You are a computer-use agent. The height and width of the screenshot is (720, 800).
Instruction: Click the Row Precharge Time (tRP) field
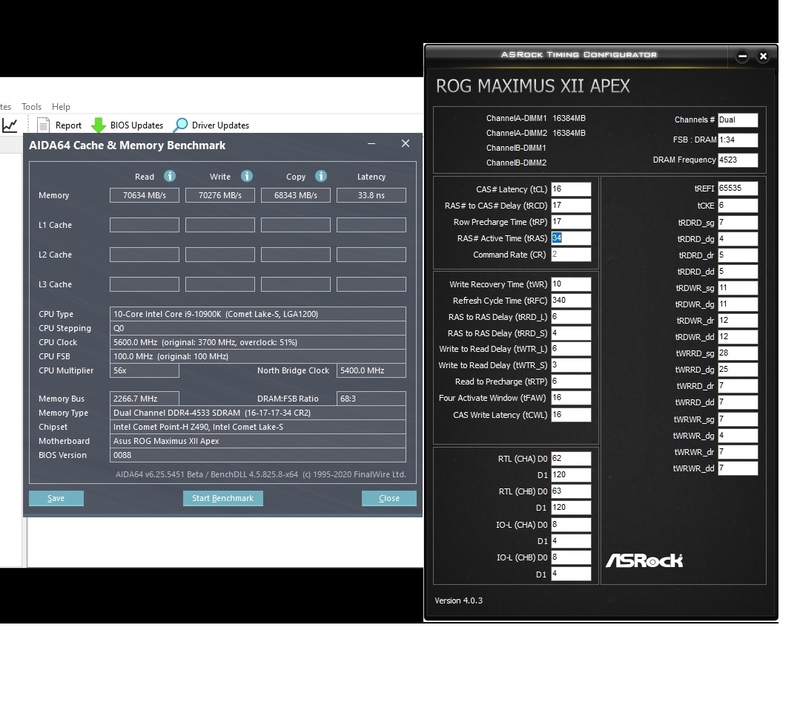click(571, 222)
